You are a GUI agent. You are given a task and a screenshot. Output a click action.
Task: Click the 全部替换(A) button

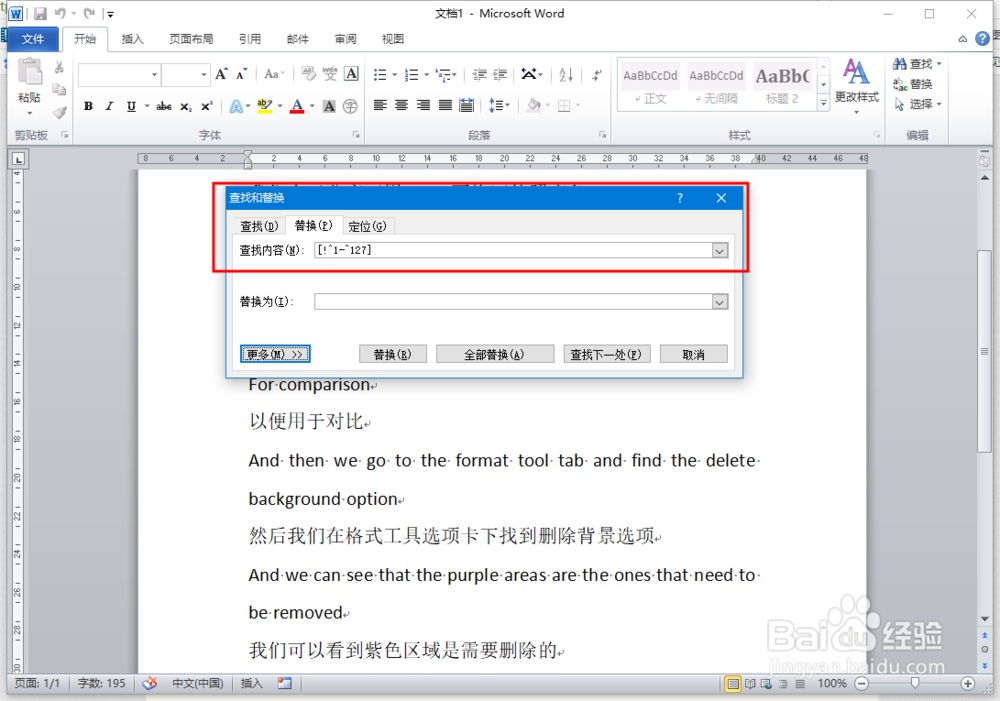coord(494,354)
